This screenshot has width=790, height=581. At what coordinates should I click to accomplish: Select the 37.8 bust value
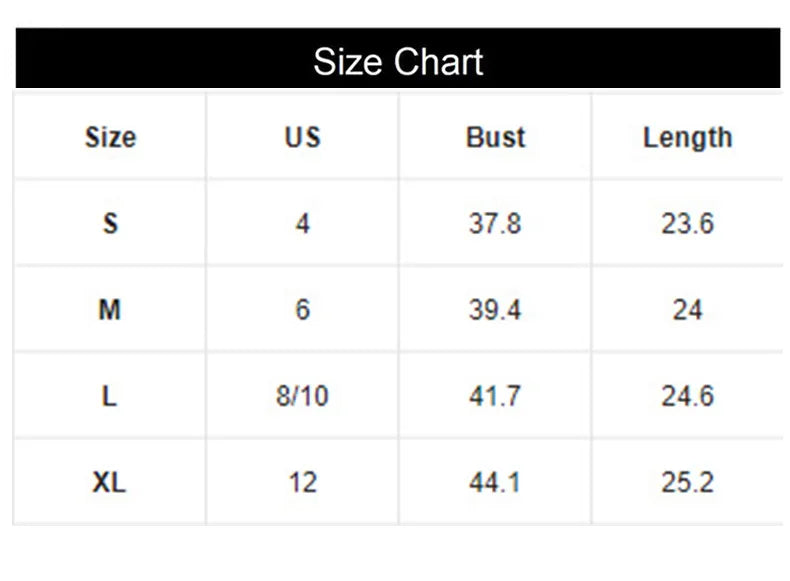[x=495, y=223]
